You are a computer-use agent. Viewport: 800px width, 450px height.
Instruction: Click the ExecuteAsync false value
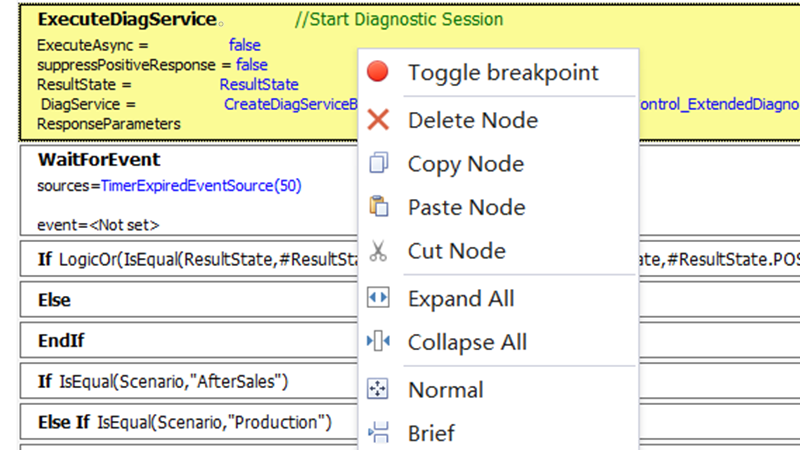point(245,45)
